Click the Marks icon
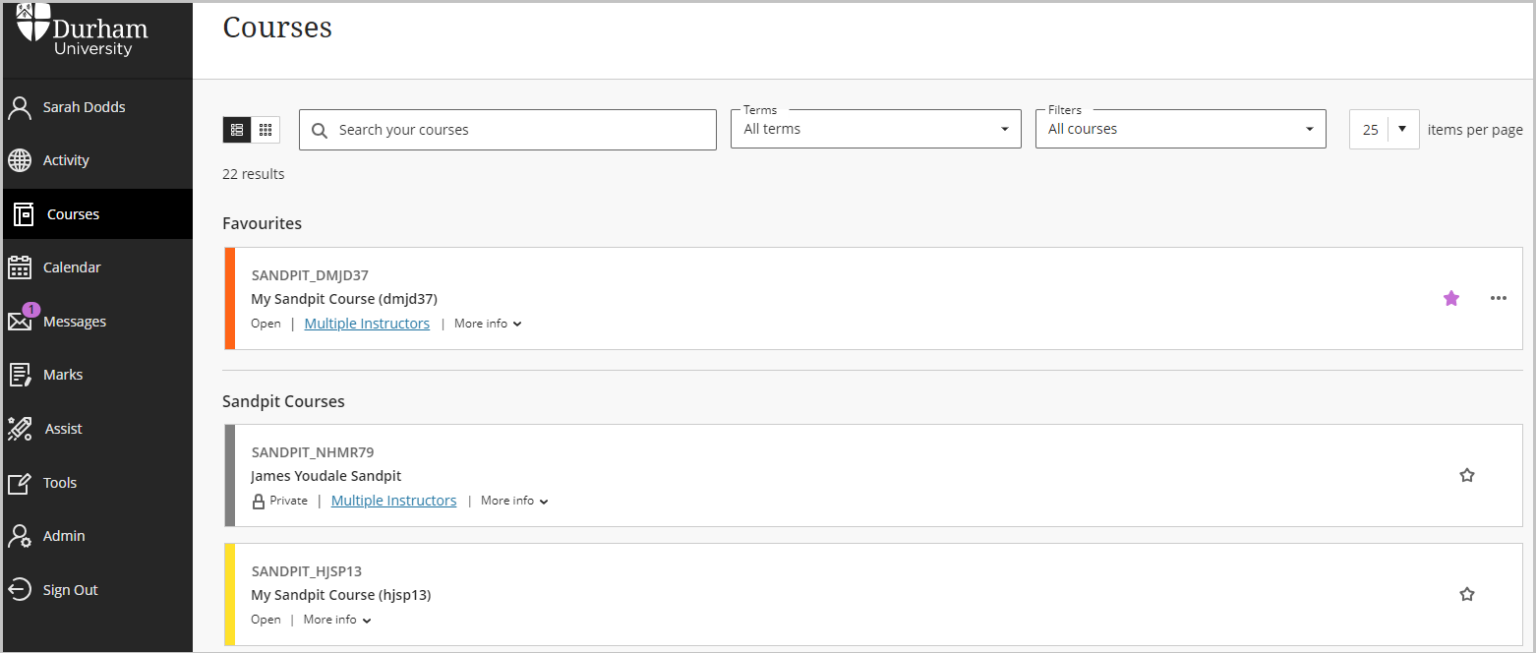 coord(20,374)
